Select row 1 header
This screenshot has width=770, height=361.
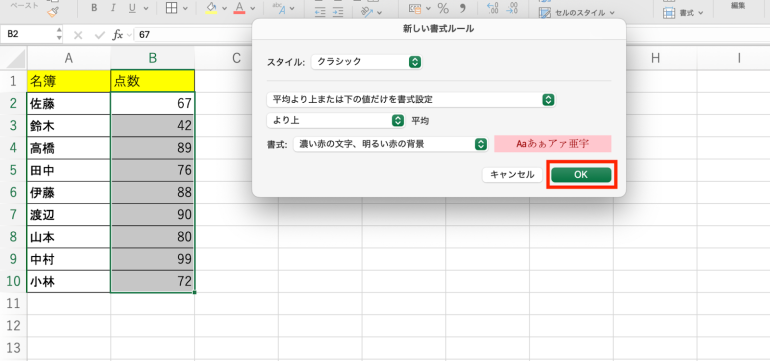(13, 81)
